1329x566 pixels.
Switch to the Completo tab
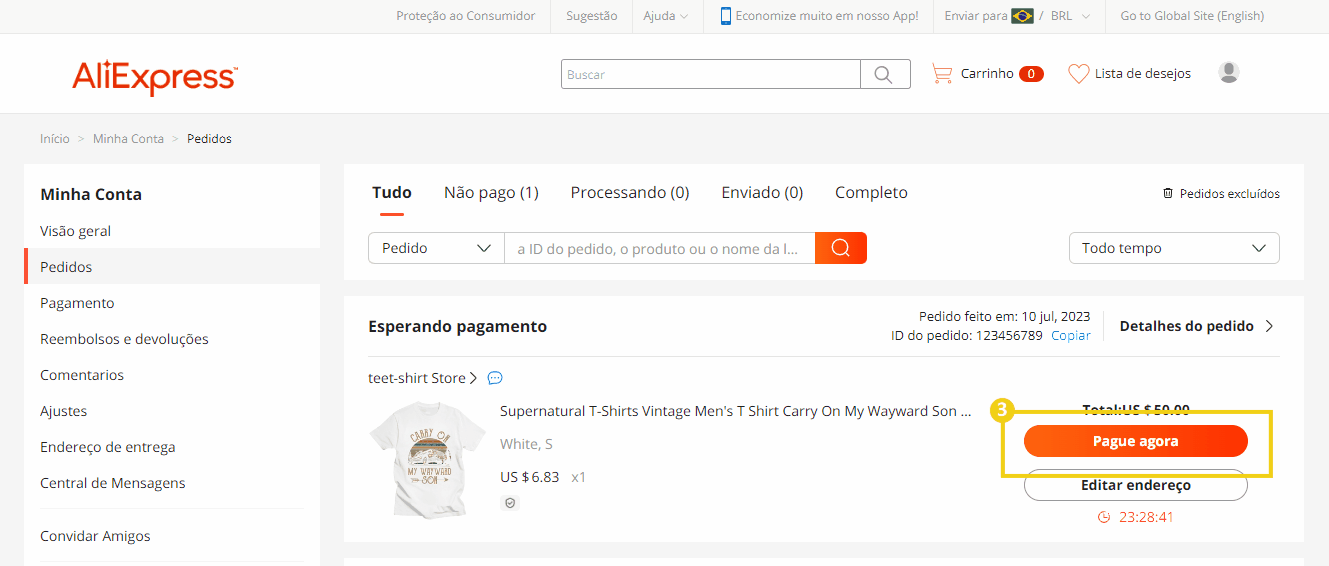point(871,192)
